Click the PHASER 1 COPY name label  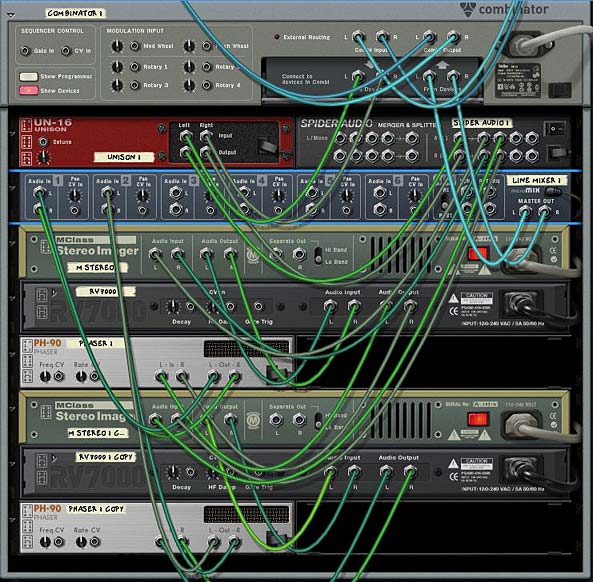(95, 509)
